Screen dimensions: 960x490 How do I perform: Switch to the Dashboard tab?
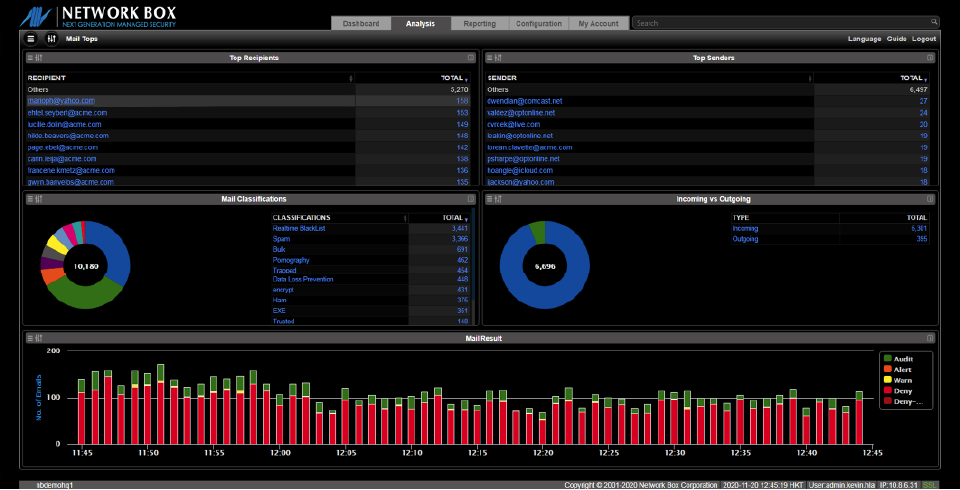(x=361, y=23)
